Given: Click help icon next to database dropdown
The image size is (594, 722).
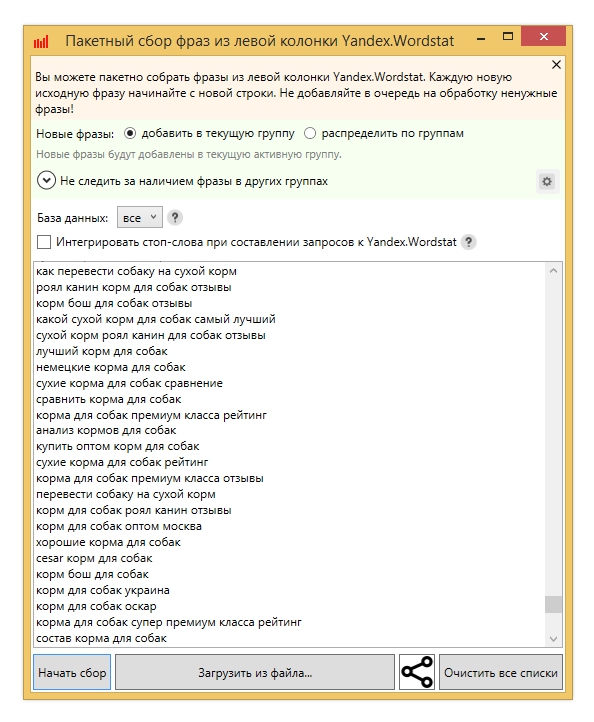Looking at the screenshot, I should (175, 217).
